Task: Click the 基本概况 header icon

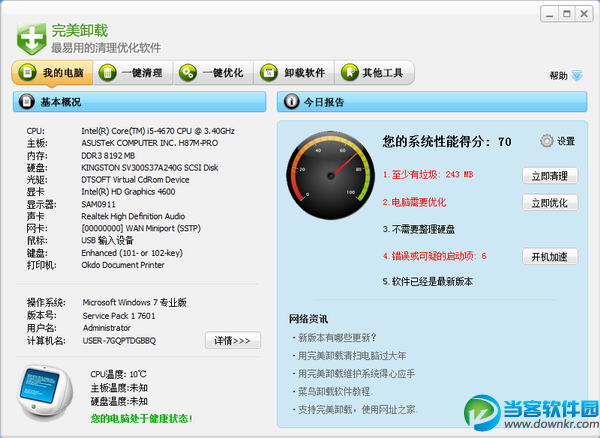Action: tap(27, 102)
